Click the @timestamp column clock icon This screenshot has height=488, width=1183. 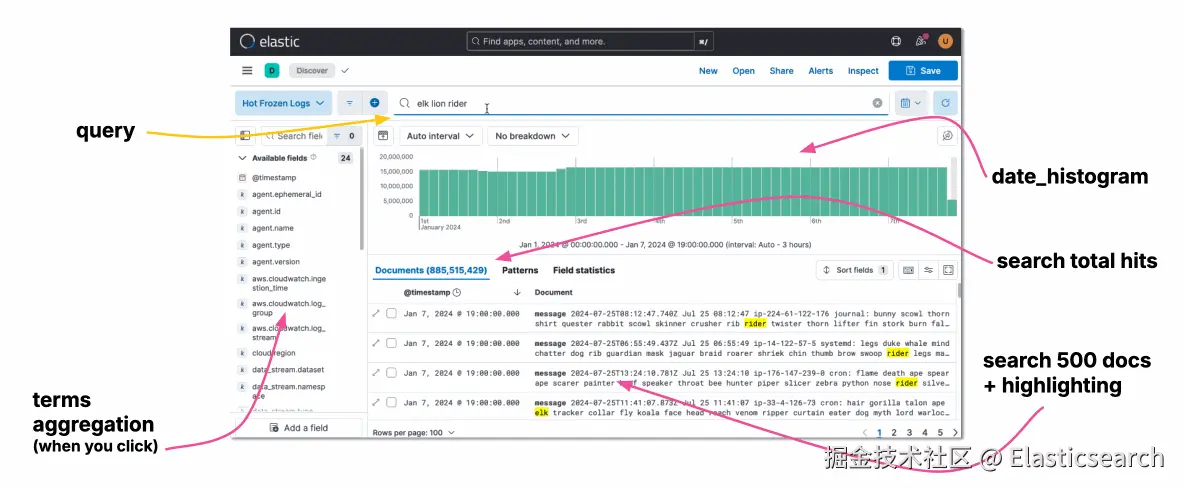tap(456, 292)
